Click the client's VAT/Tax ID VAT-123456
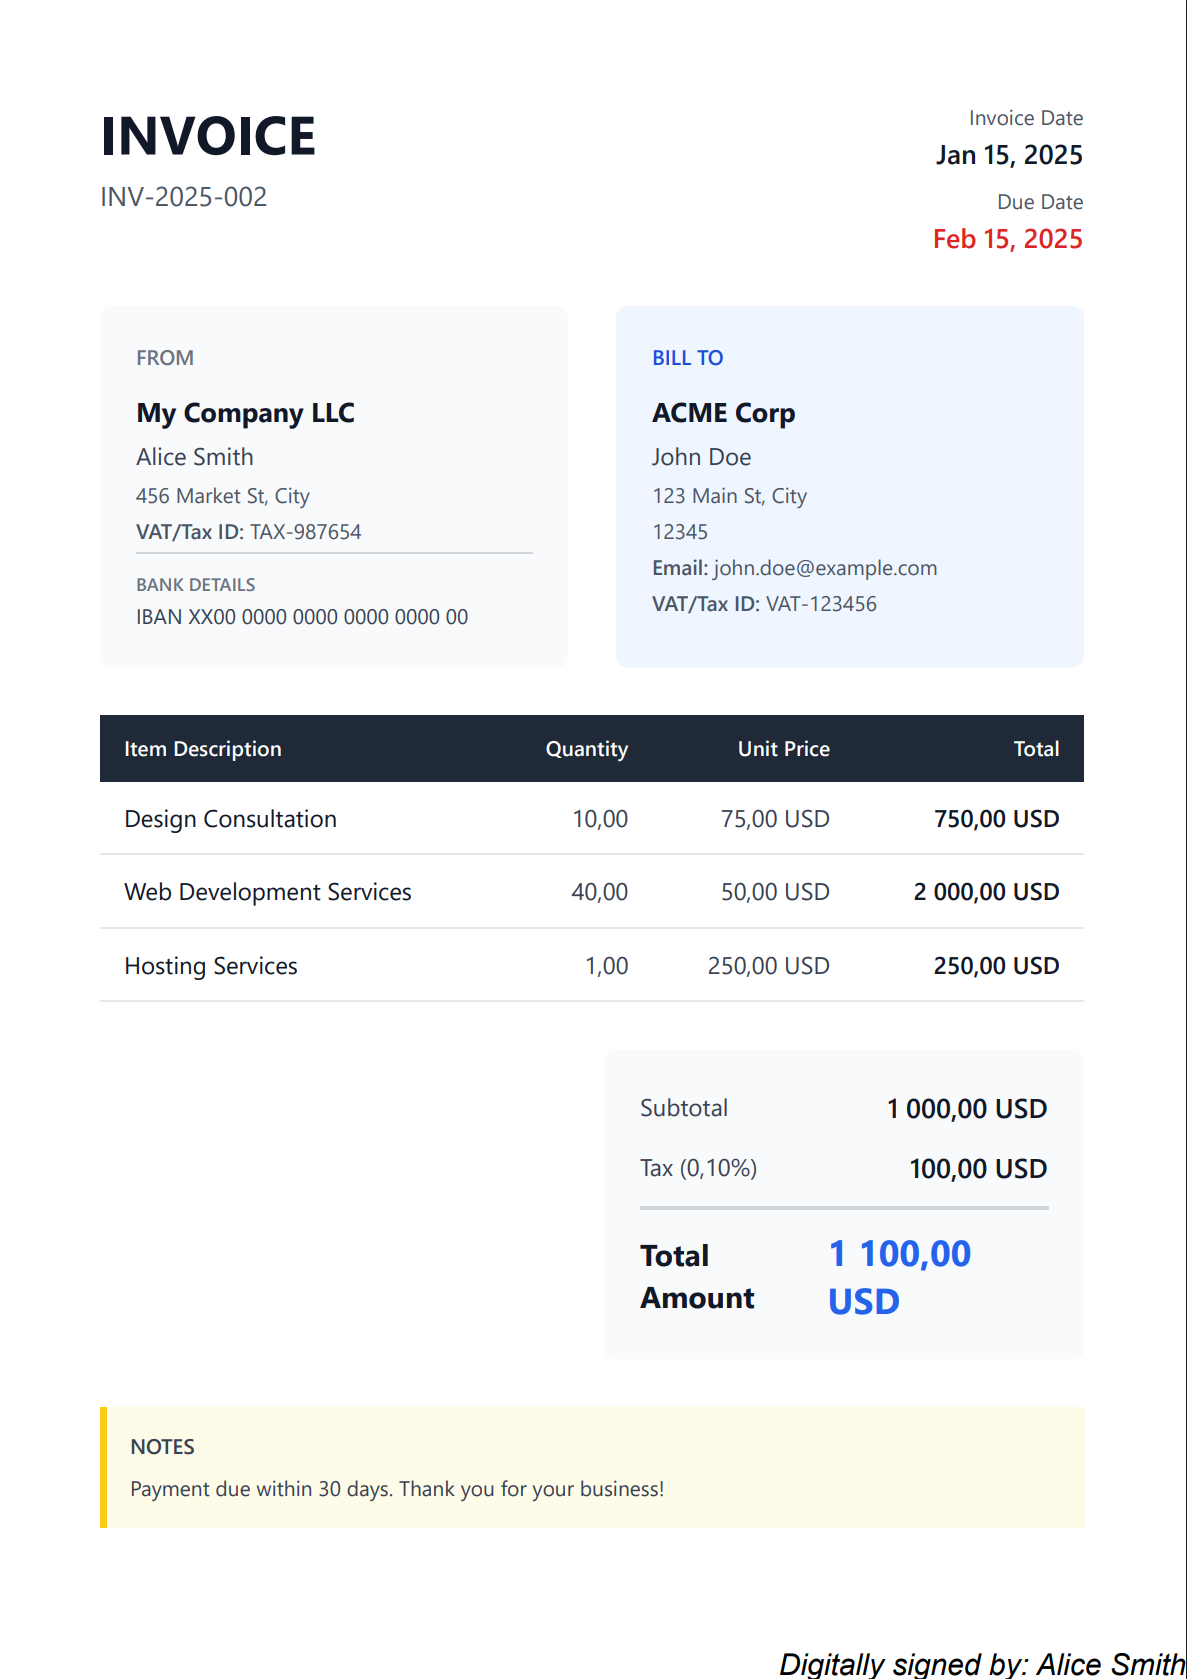The height and width of the screenshot is (1679, 1187). pos(820,604)
